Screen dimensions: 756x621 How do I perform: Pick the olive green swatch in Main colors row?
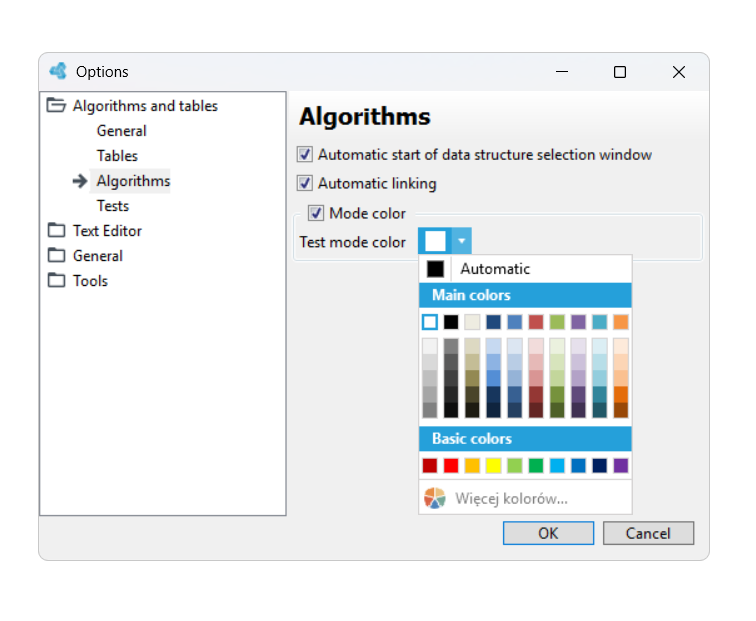557,322
